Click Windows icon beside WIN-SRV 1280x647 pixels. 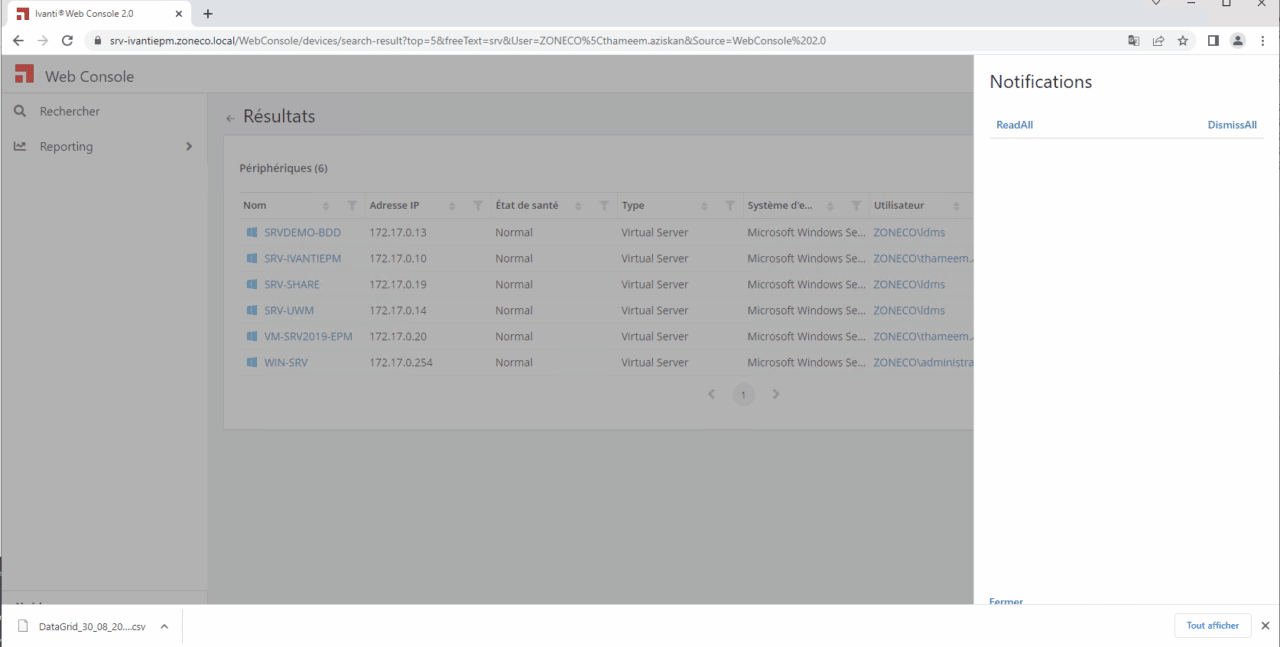pyautogui.click(x=252, y=362)
